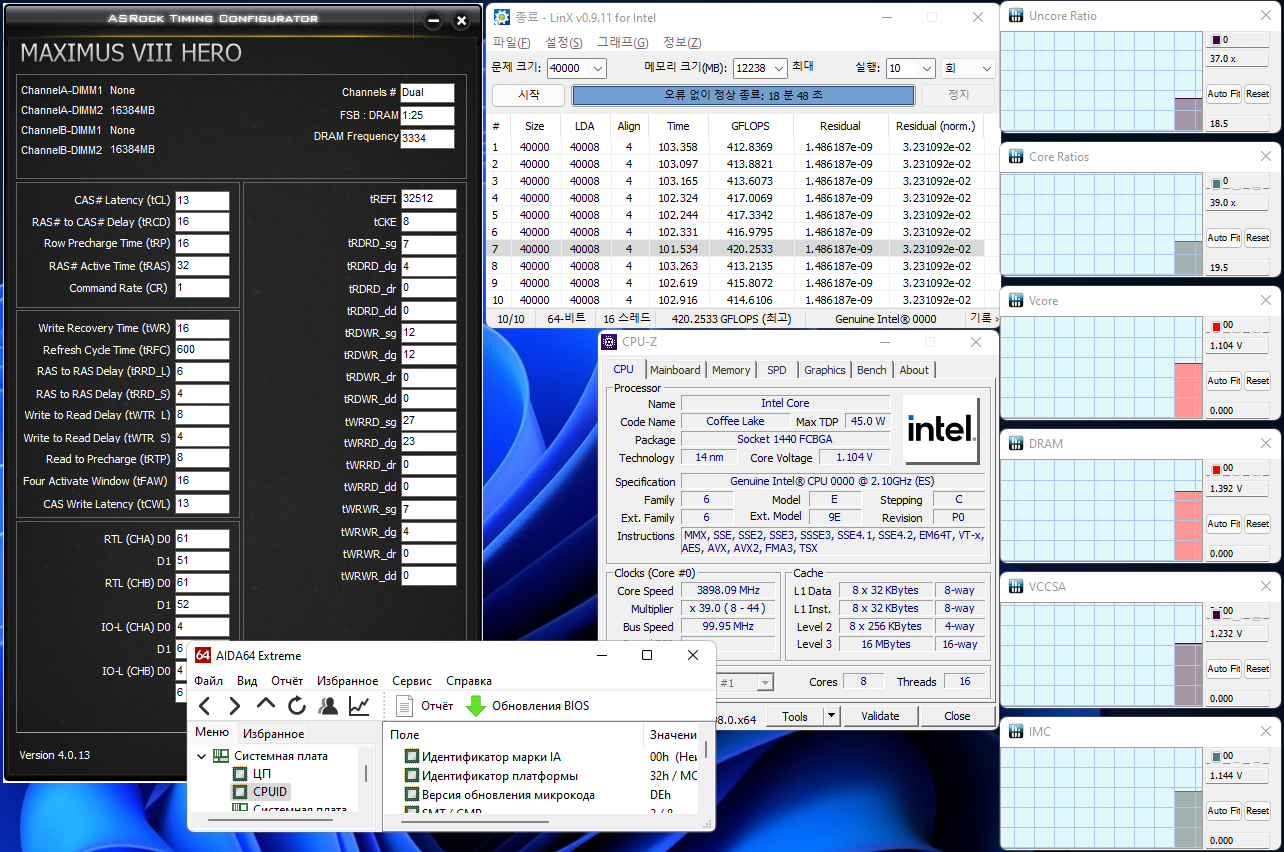
Task: Switch to the CPU-Z Memory tab
Action: 731,370
